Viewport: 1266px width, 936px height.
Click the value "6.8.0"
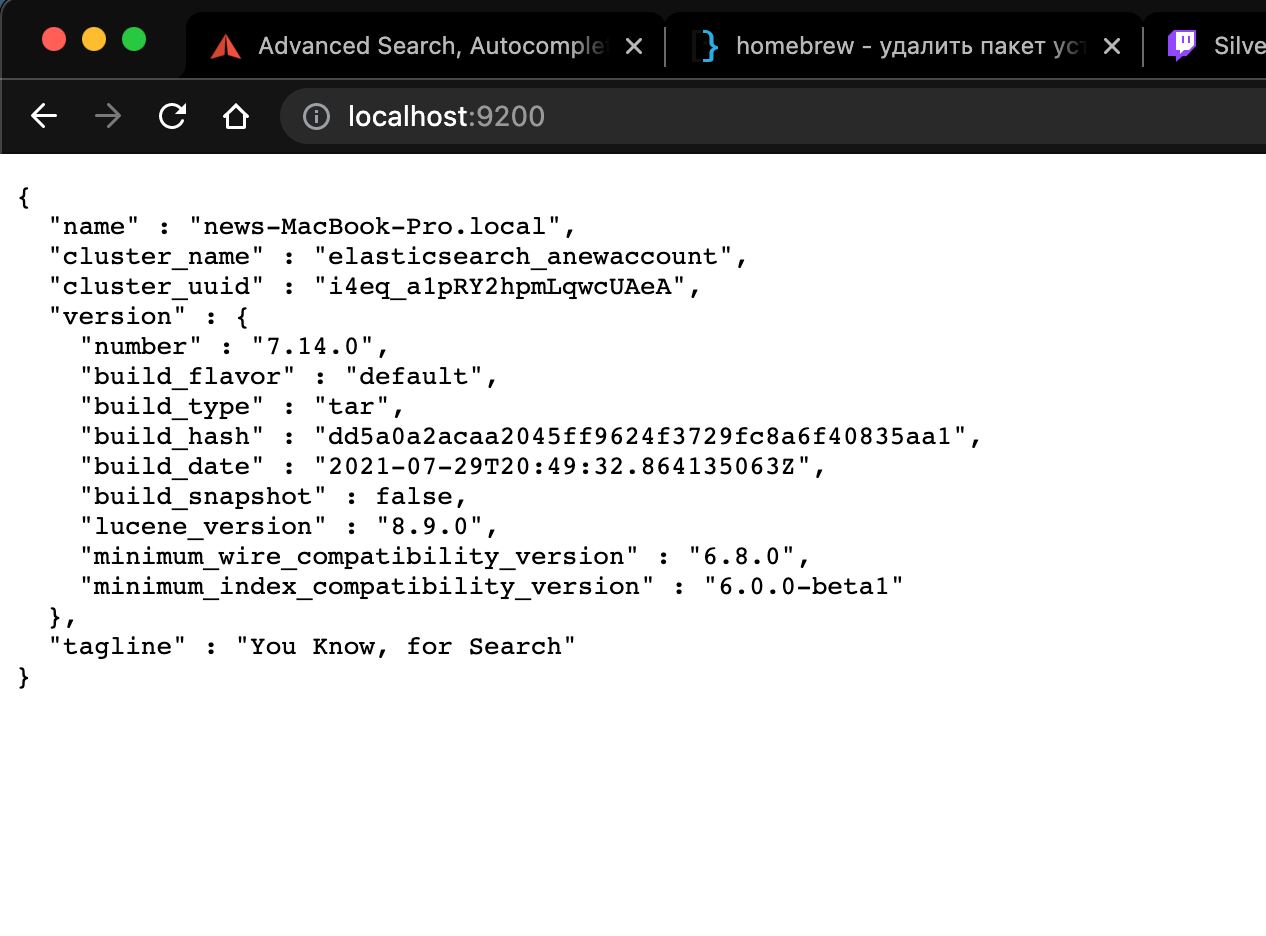[x=742, y=556]
